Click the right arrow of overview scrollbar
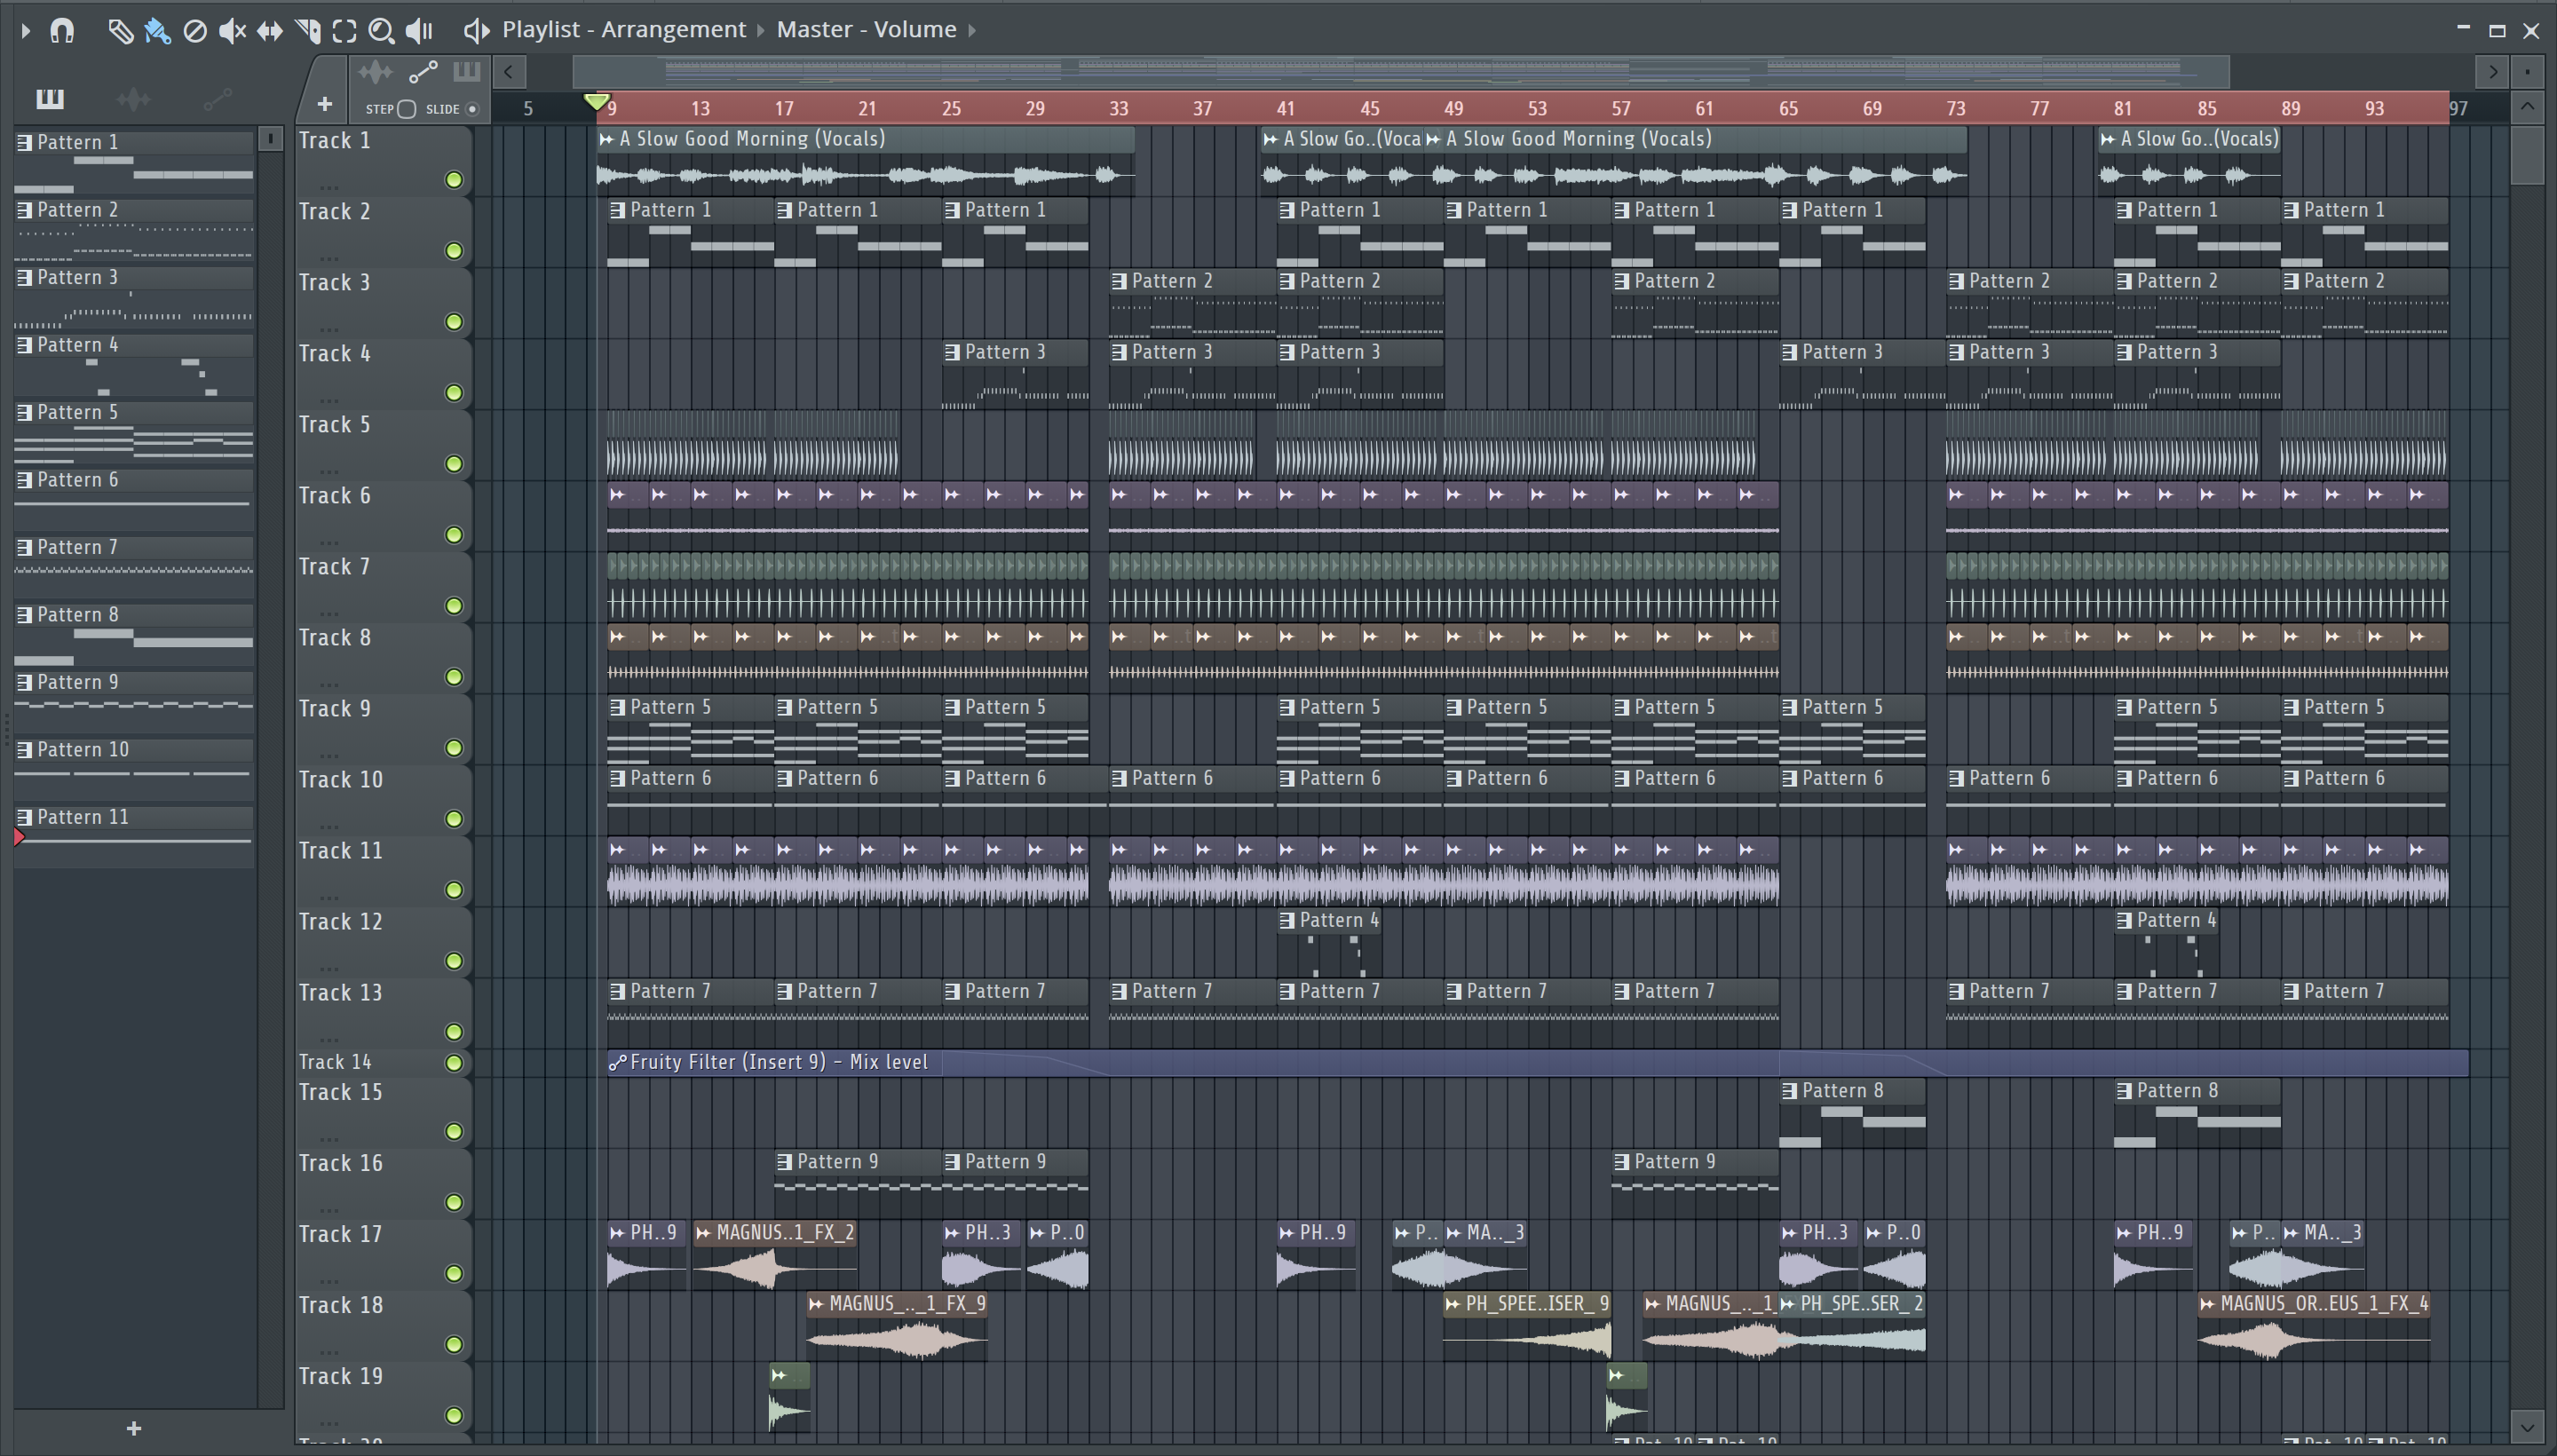This screenshot has width=2557, height=1456. (2492, 72)
